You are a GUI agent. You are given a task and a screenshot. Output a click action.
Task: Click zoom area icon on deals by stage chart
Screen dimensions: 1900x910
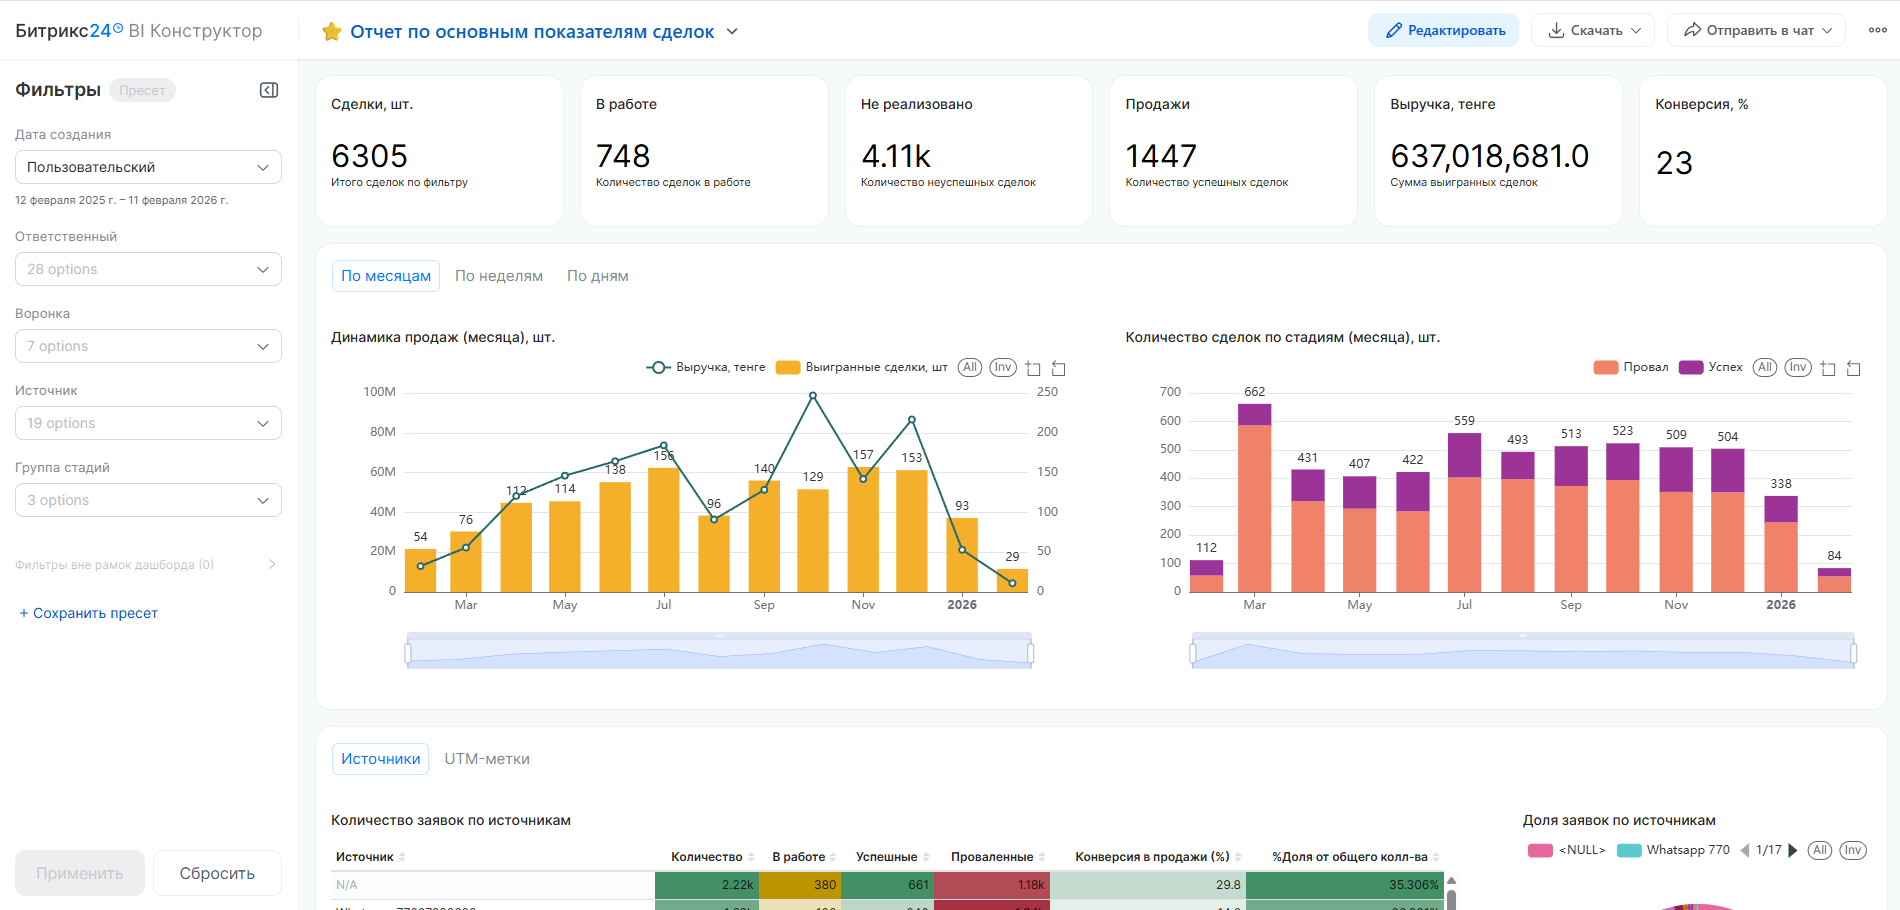(1828, 369)
